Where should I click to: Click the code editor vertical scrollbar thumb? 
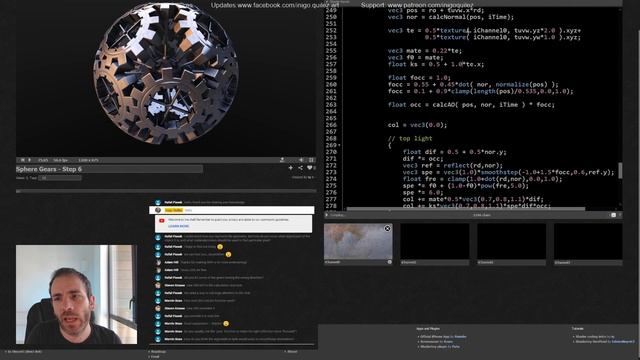(x=620, y=171)
